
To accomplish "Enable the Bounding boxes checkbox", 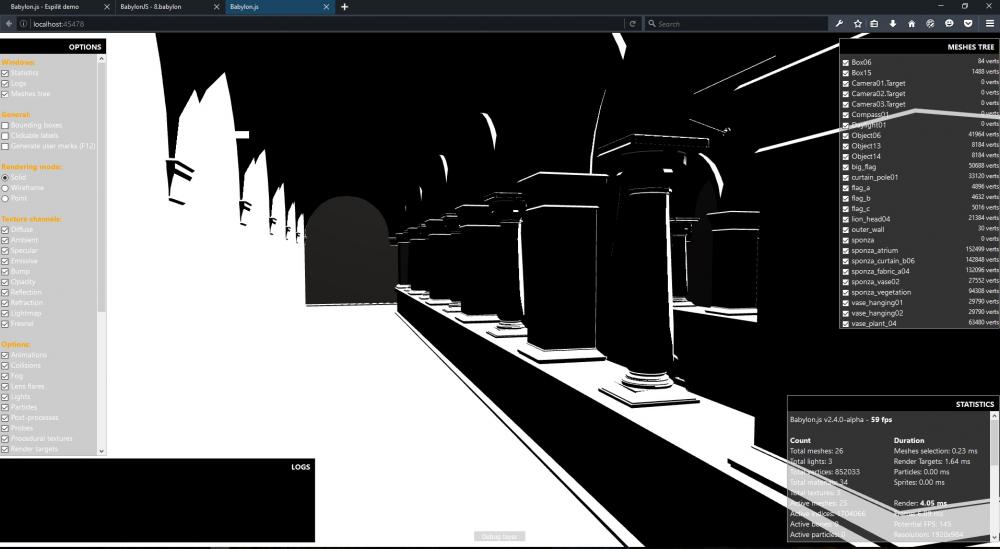I will (x=5, y=126).
